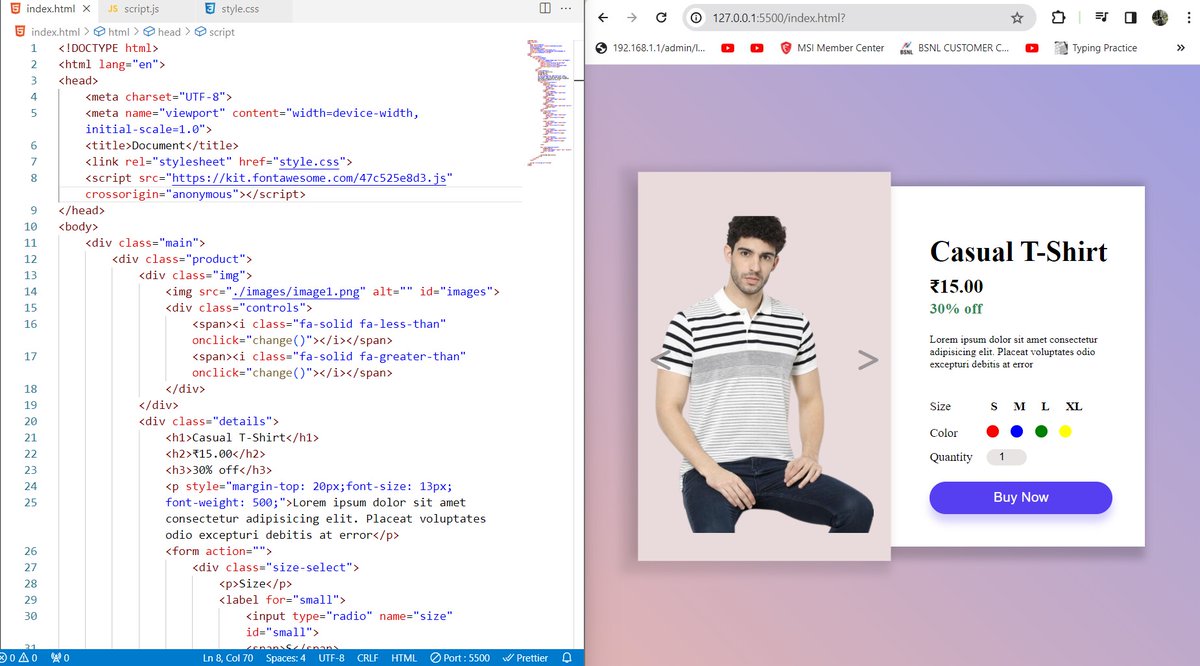1200x666 pixels.
Task: Open notifications bell in status bar
Action: 567,658
